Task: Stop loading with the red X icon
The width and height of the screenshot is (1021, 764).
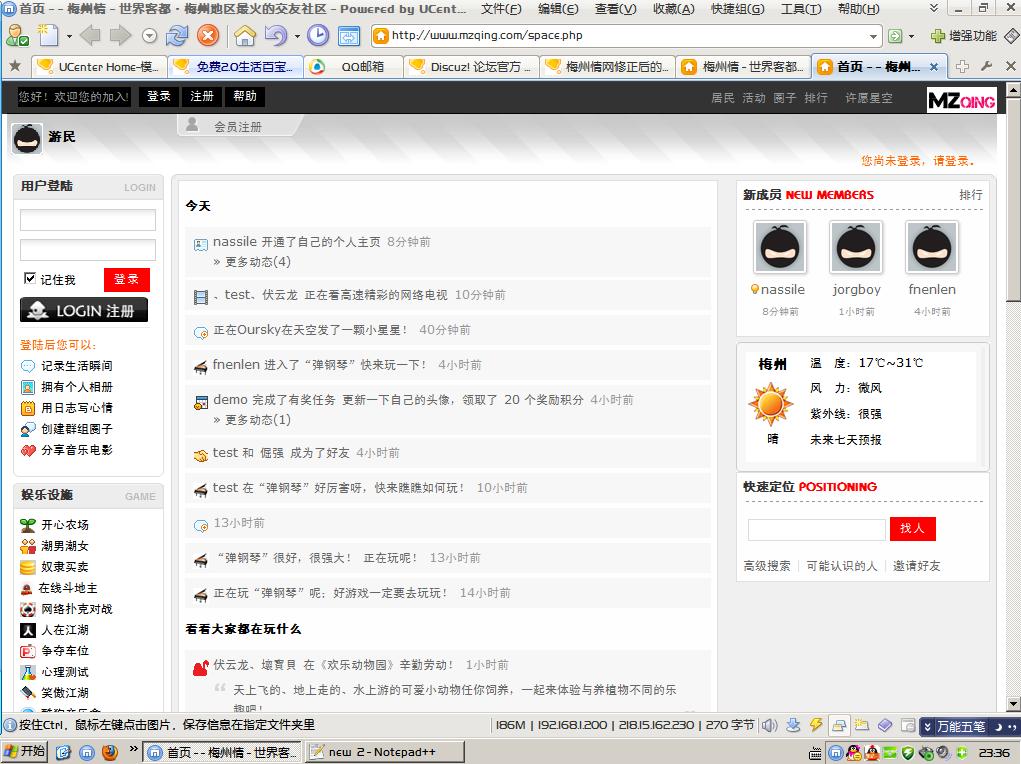Action: 208,35
